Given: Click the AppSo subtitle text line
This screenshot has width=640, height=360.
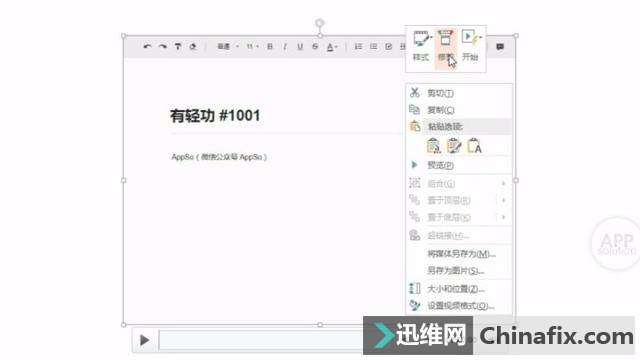Looking at the screenshot, I should tap(219, 157).
